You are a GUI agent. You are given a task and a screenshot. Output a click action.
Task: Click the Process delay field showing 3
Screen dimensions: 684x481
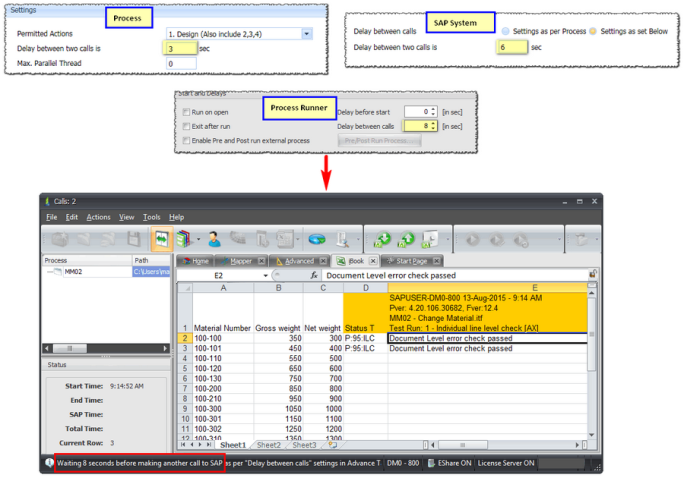click(x=180, y=48)
